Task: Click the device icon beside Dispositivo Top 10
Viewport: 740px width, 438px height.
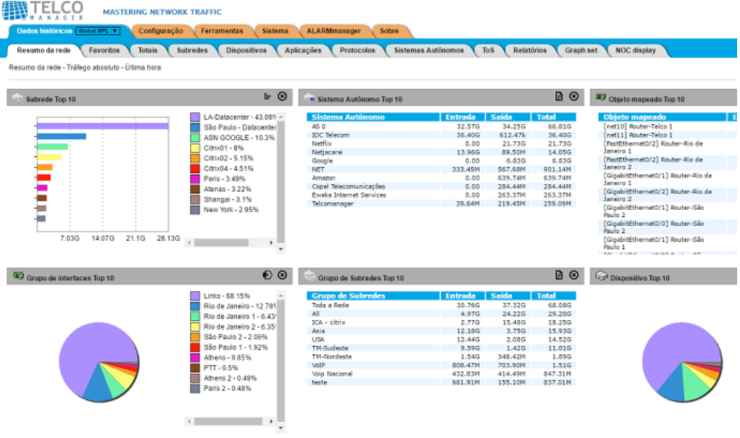Action: click(x=601, y=276)
